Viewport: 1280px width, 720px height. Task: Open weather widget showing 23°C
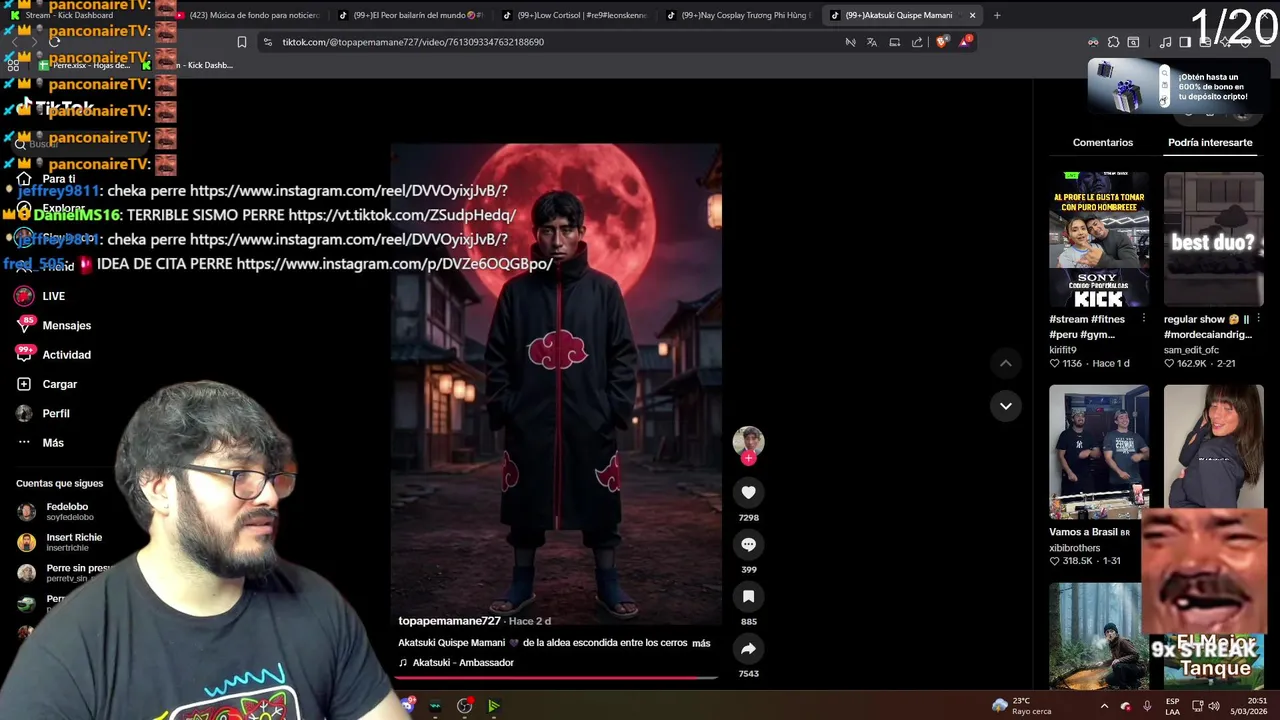point(1021,706)
